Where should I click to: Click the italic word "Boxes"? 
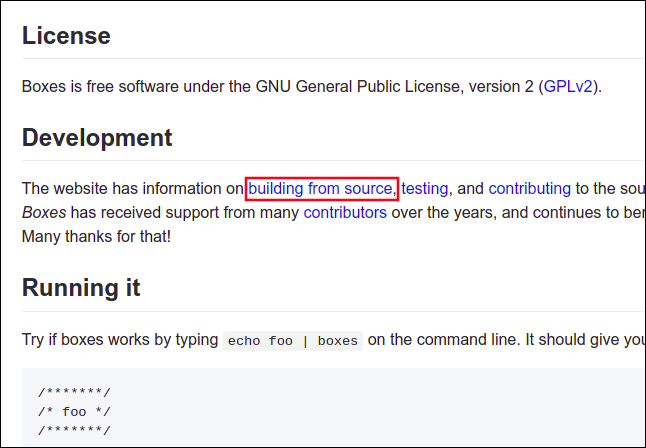coord(44,213)
